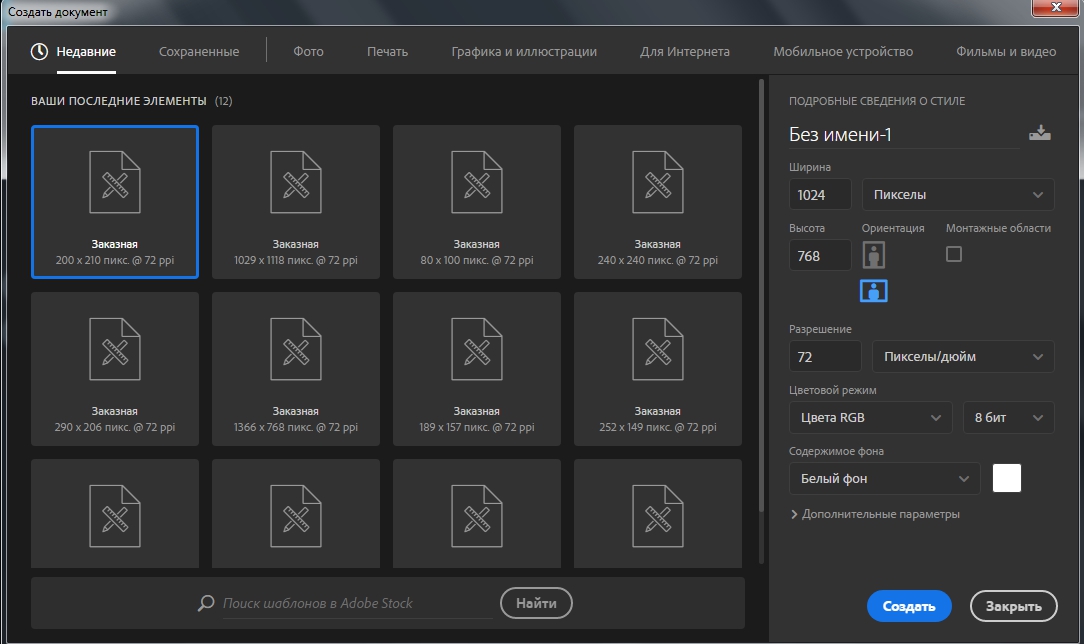Image resolution: width=1084 pixels, height=644 pixels.
Task: Switch to the Фото tab
Action: (x=308, y=52)
